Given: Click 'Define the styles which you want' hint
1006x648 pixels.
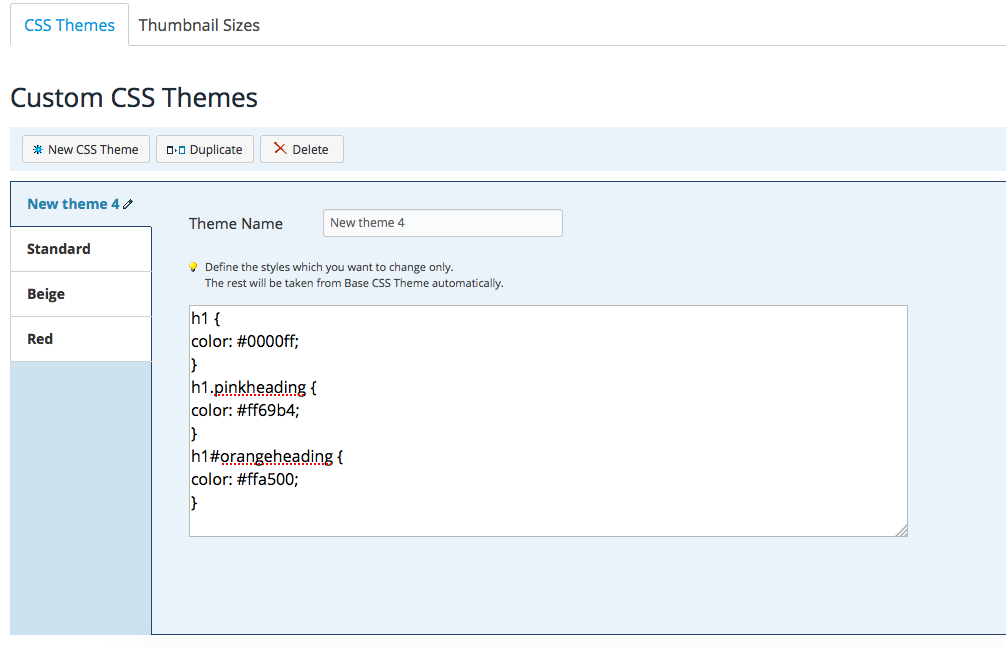Looking at the screenshot, I should coord(329,267).
